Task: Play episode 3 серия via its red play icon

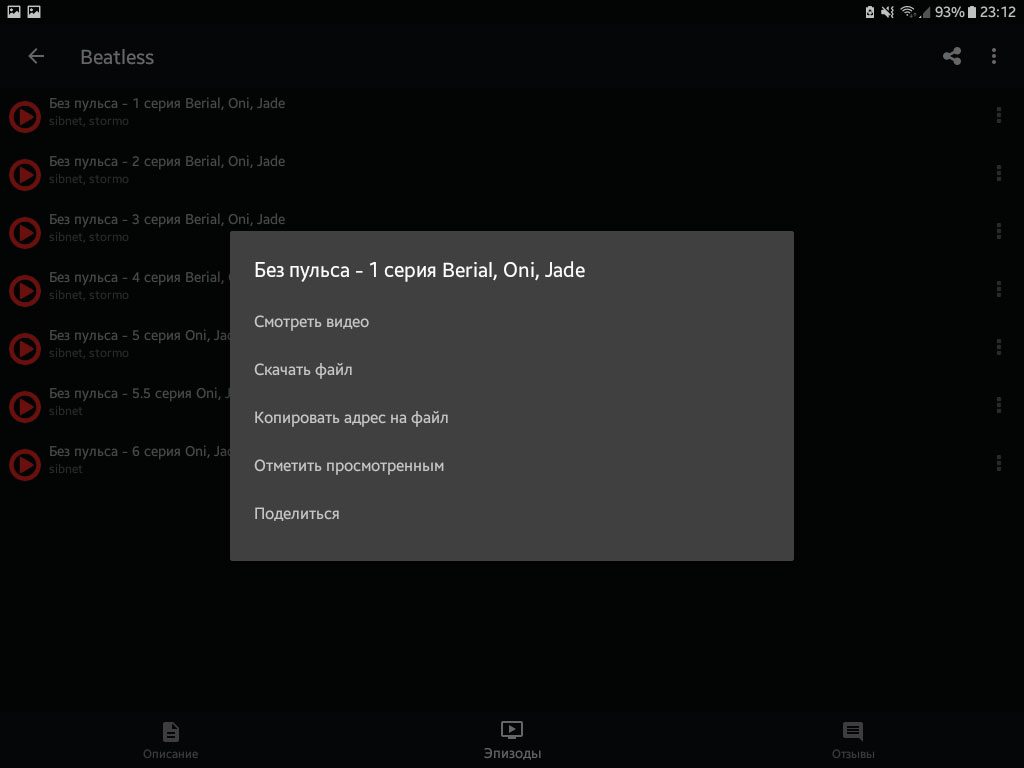Action: pyautogui.click(x=25, y=233)
